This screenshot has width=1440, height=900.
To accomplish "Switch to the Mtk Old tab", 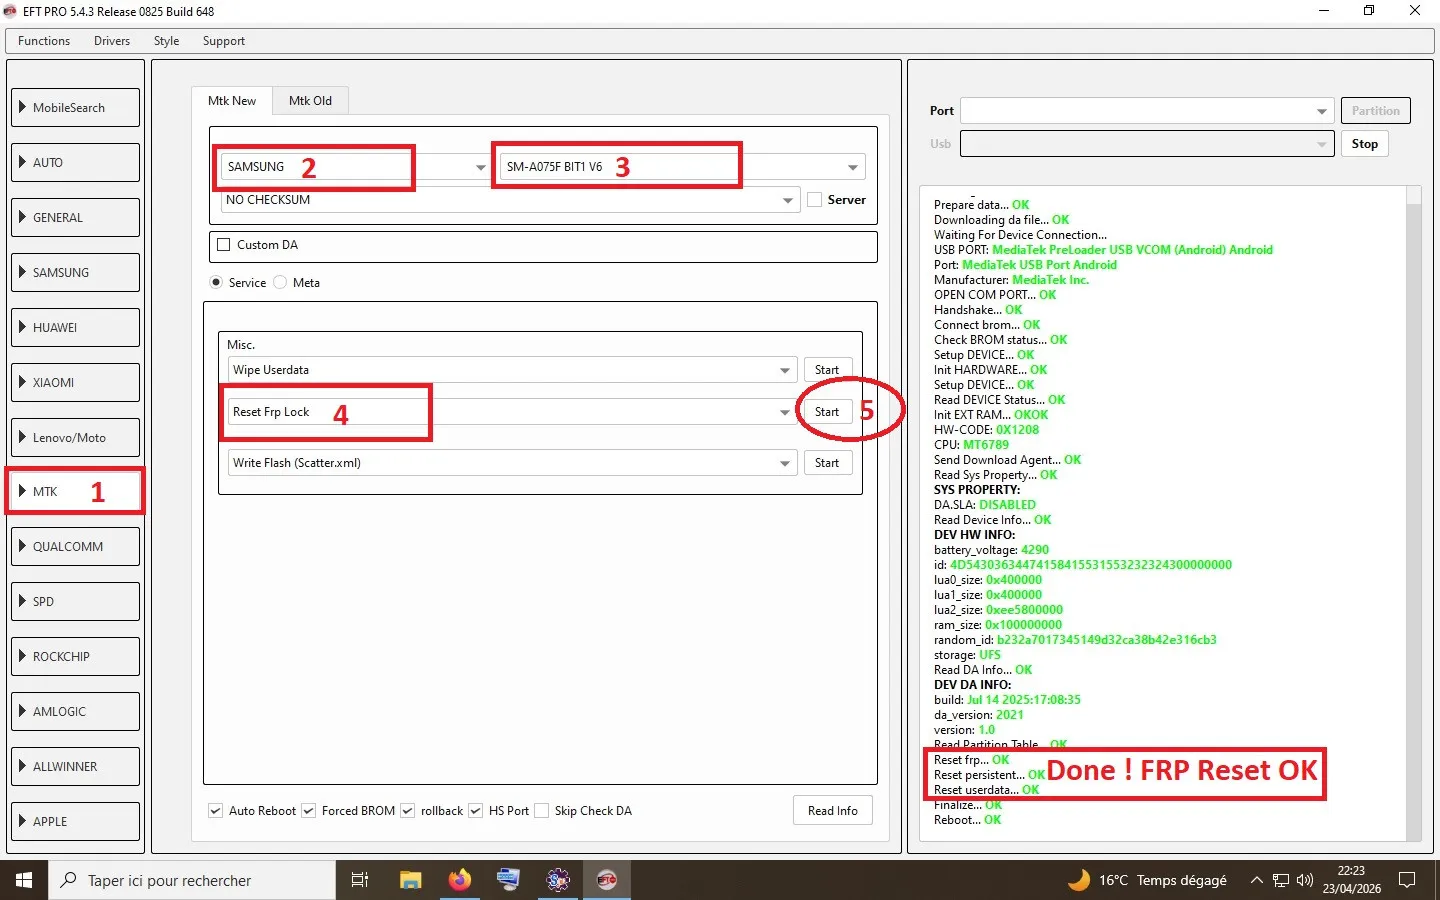I will pyautogui.click(x=310, y=101).
